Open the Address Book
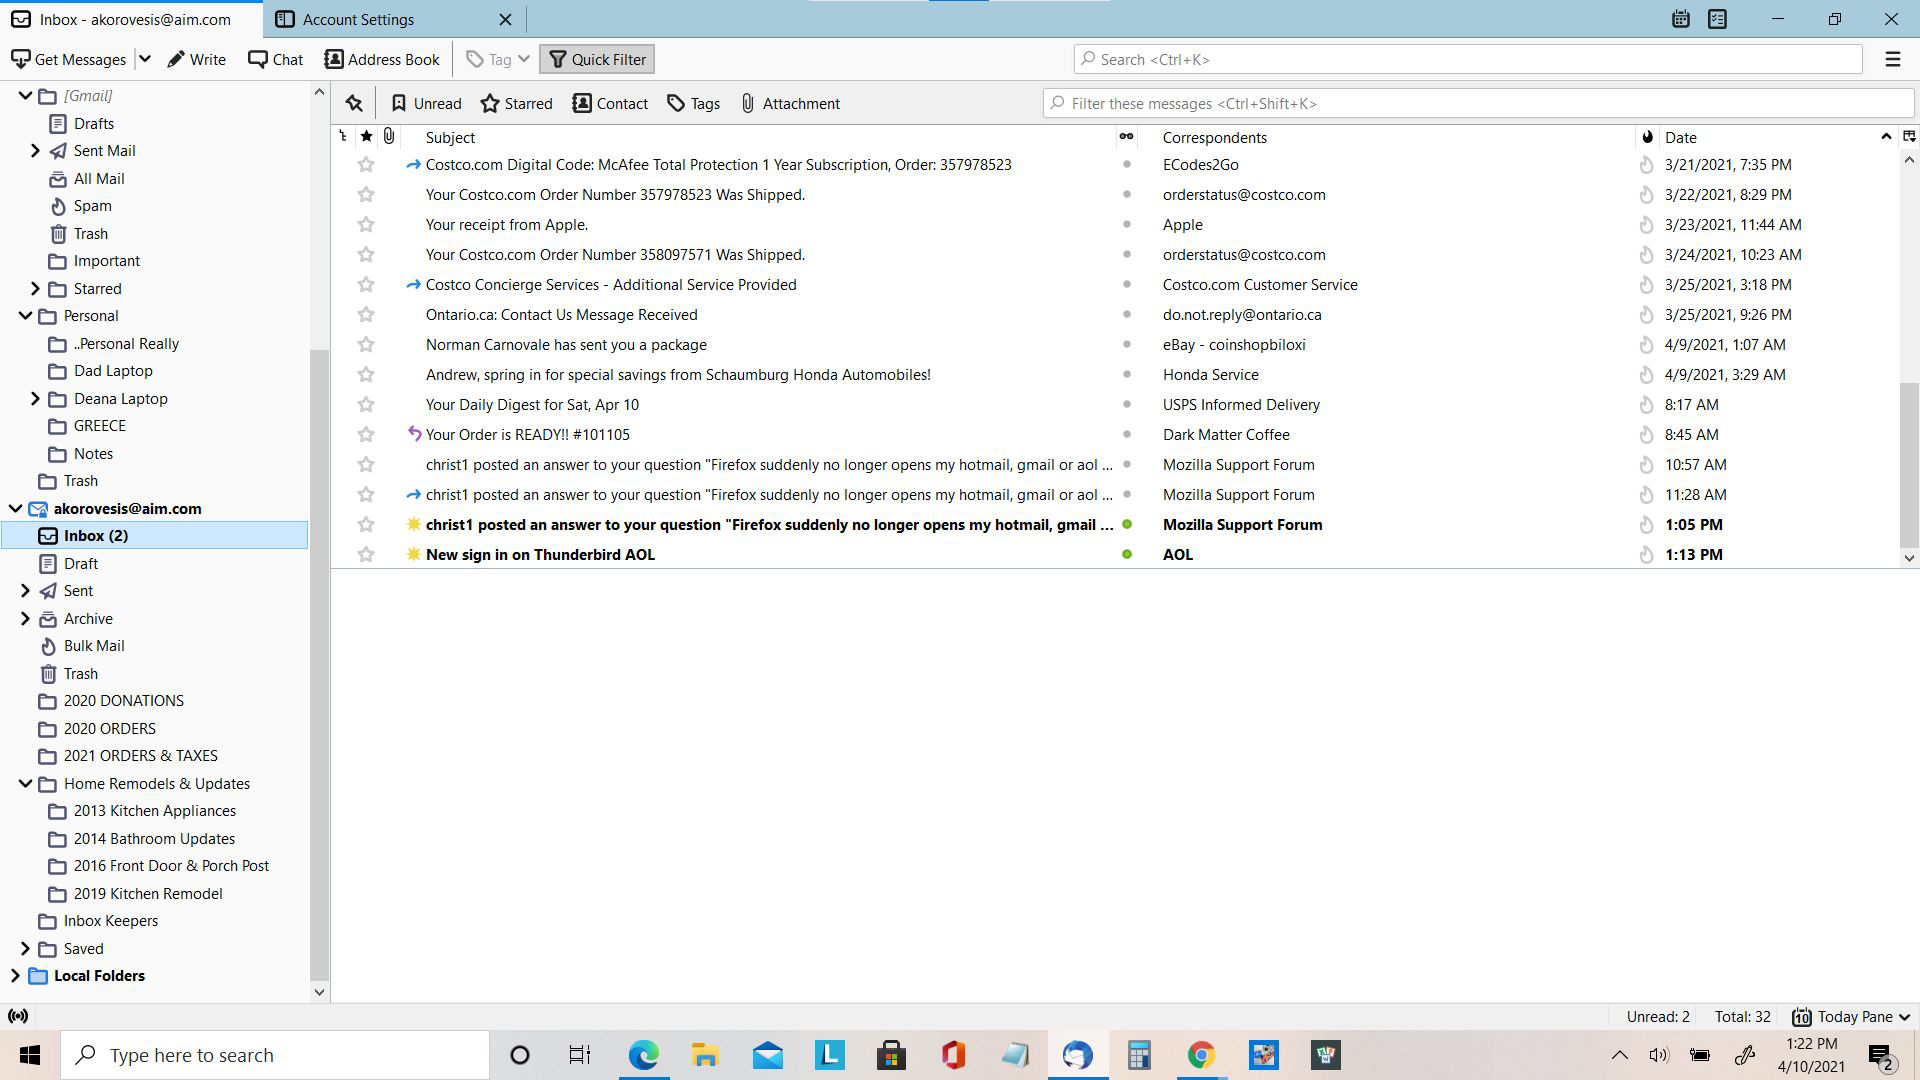This screenshot has height=1080, width=1920. pos(382,59)
